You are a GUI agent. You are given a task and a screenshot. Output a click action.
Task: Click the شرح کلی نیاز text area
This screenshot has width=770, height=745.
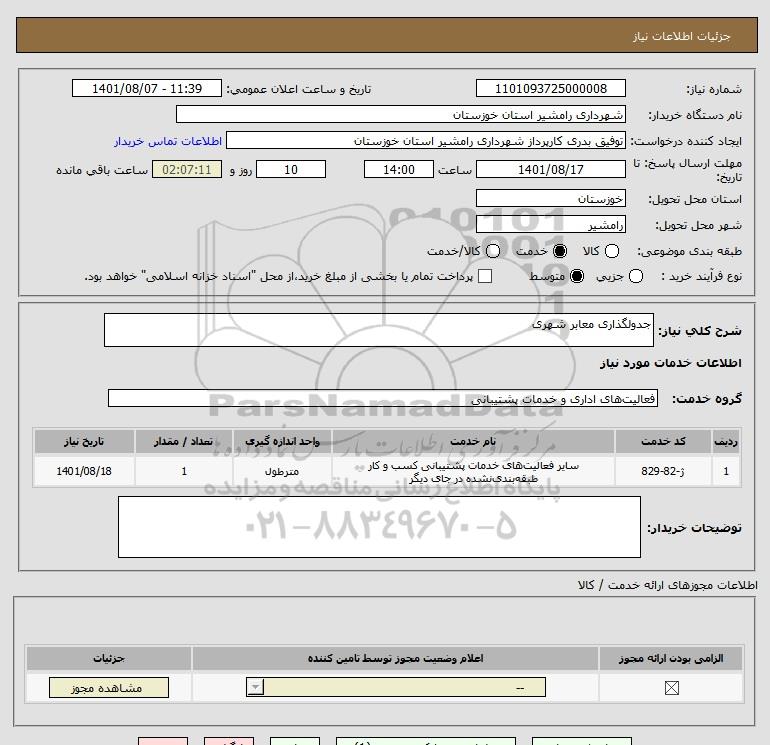coord(379,330)
